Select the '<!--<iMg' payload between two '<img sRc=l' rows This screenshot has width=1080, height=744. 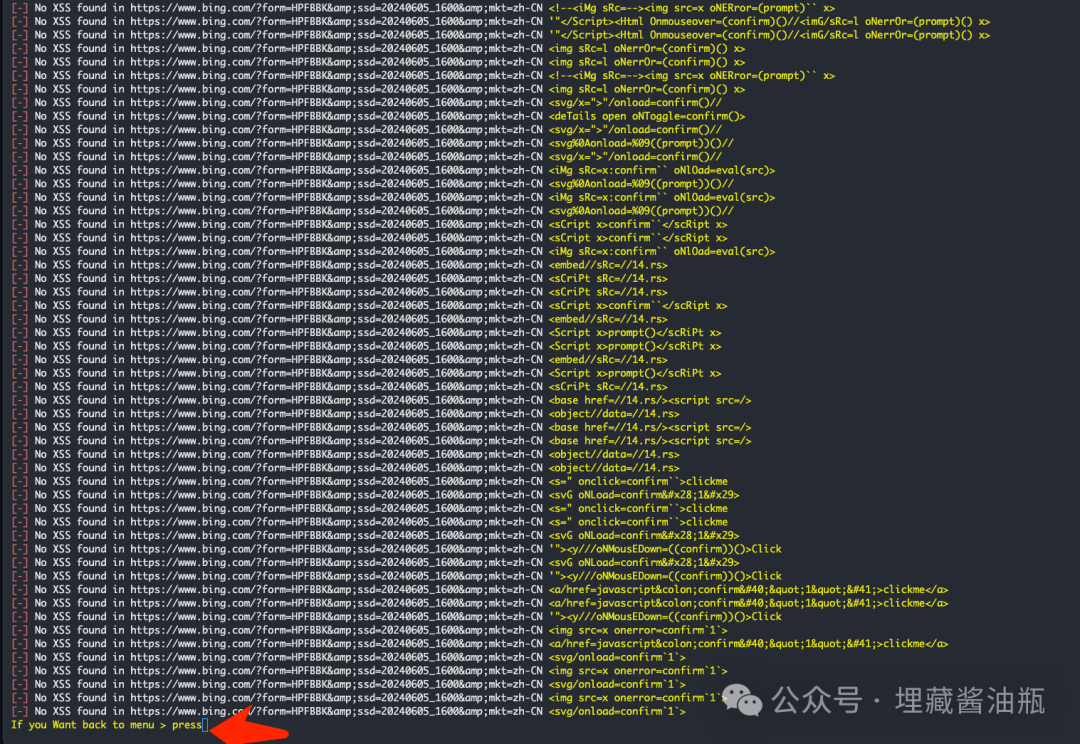pos(692,75)
